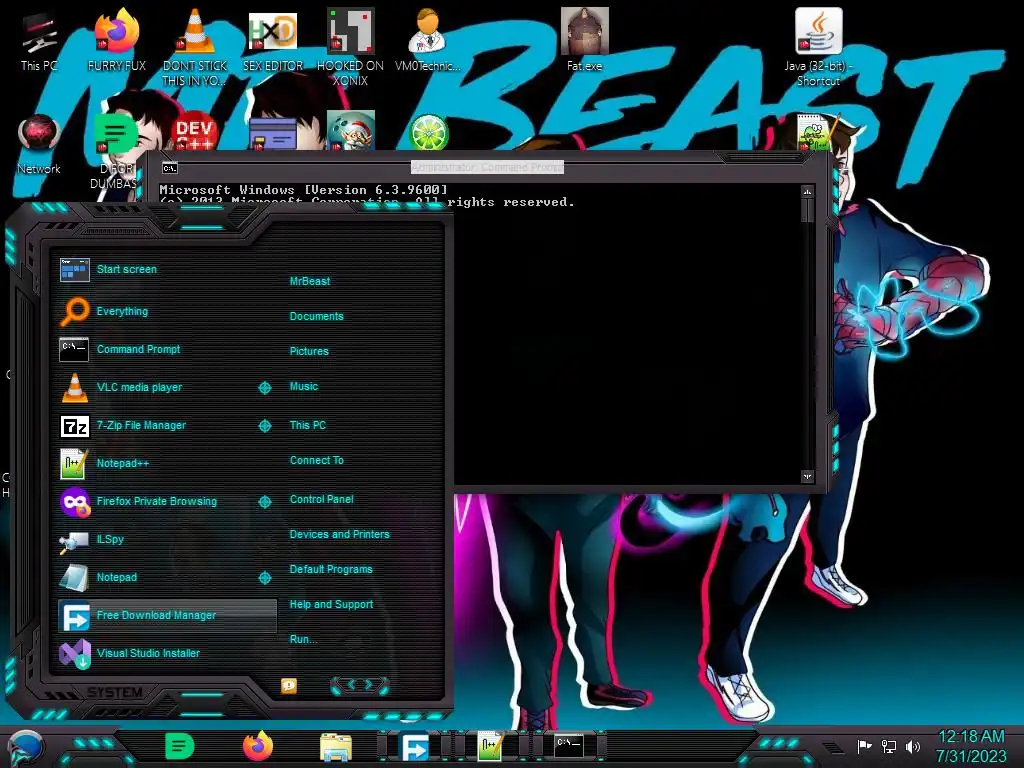This screenshot has height=768, width=1024.
Task: Open VLC media player from Start menu
Action: coord(167,387)
